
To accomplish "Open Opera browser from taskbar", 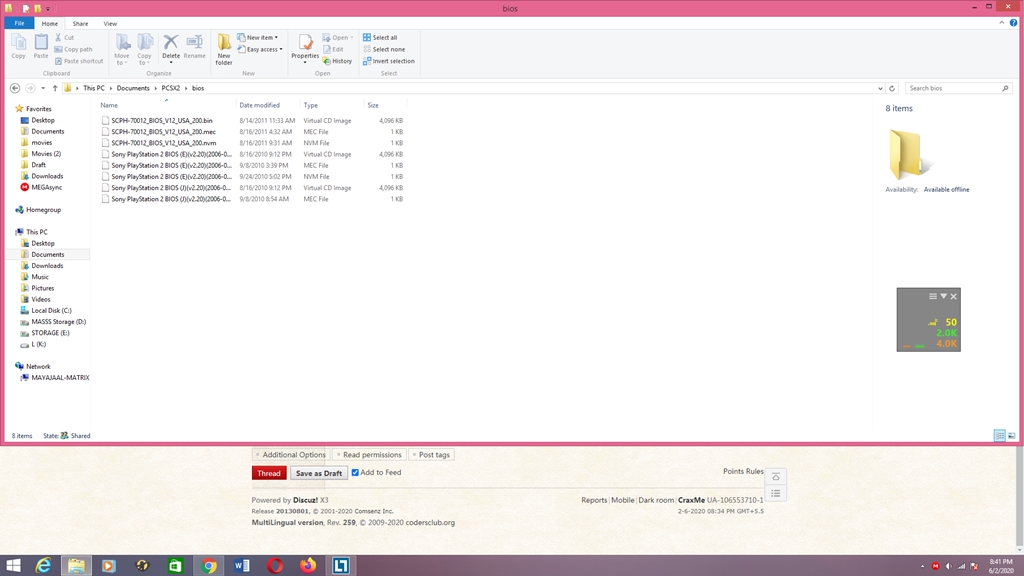I will point(275,566).
